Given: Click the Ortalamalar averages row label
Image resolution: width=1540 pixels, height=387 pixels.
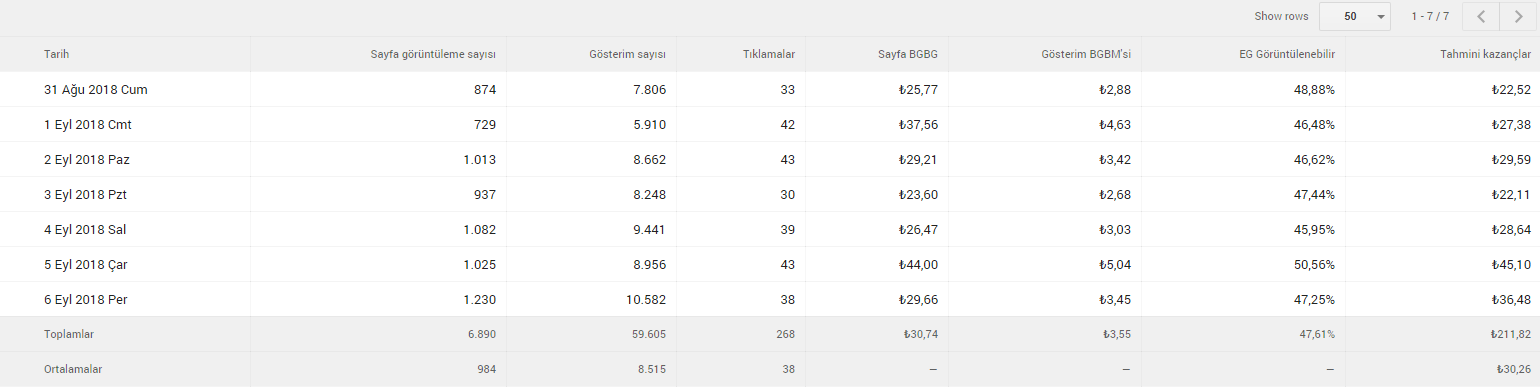Looking at the screenshot, I should [73, 369].
